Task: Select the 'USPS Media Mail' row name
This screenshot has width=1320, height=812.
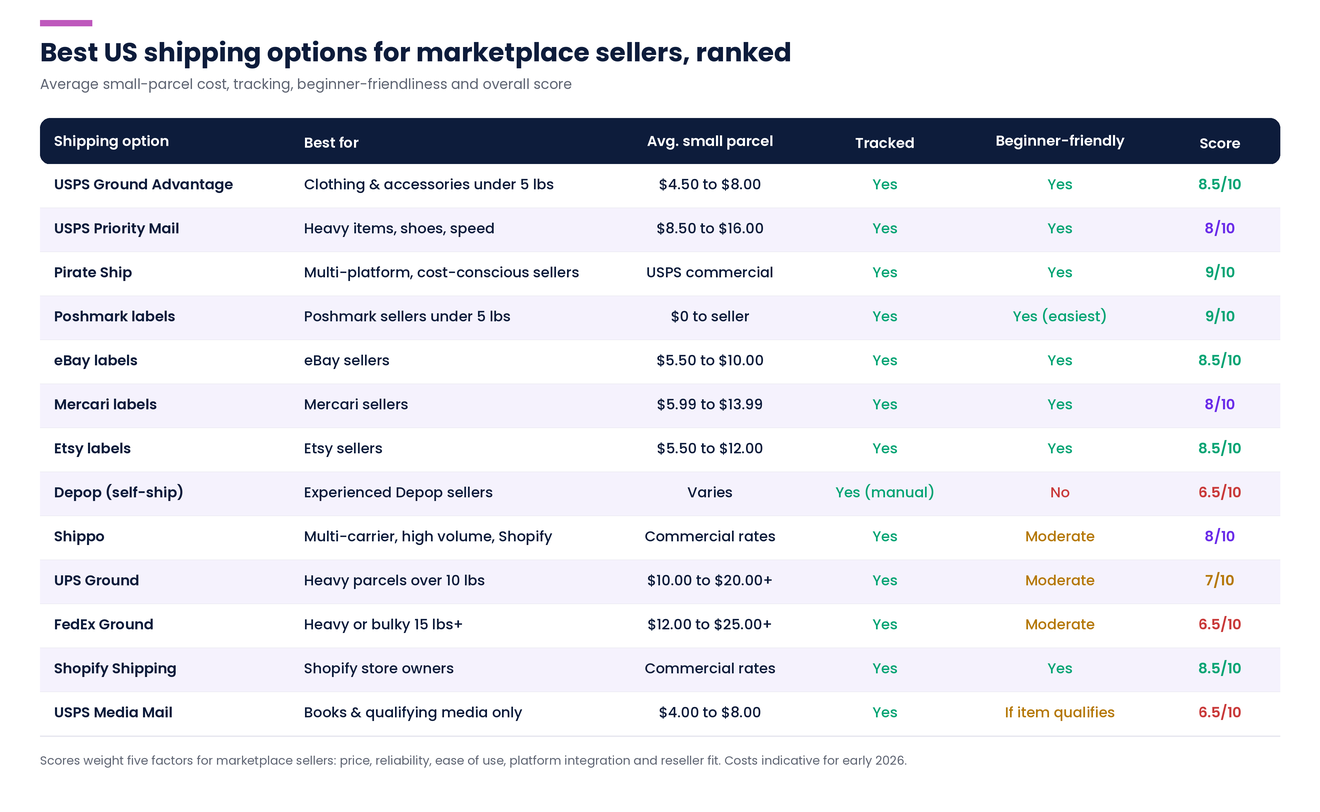Action: (113, 712)
